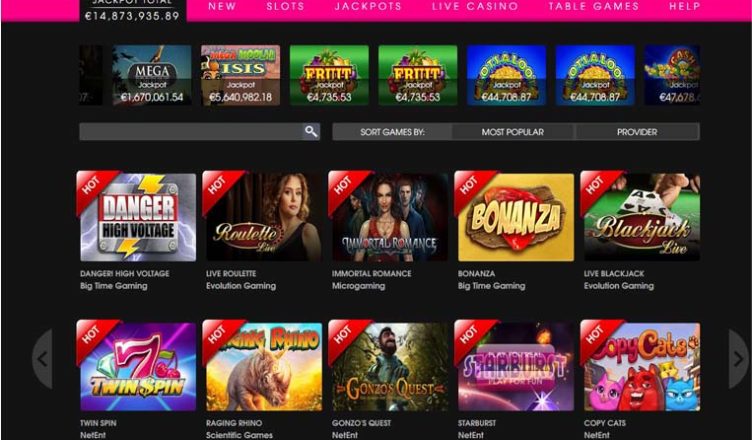Go to previous games page arrow
752x440 pixels.
pos(43,358)
